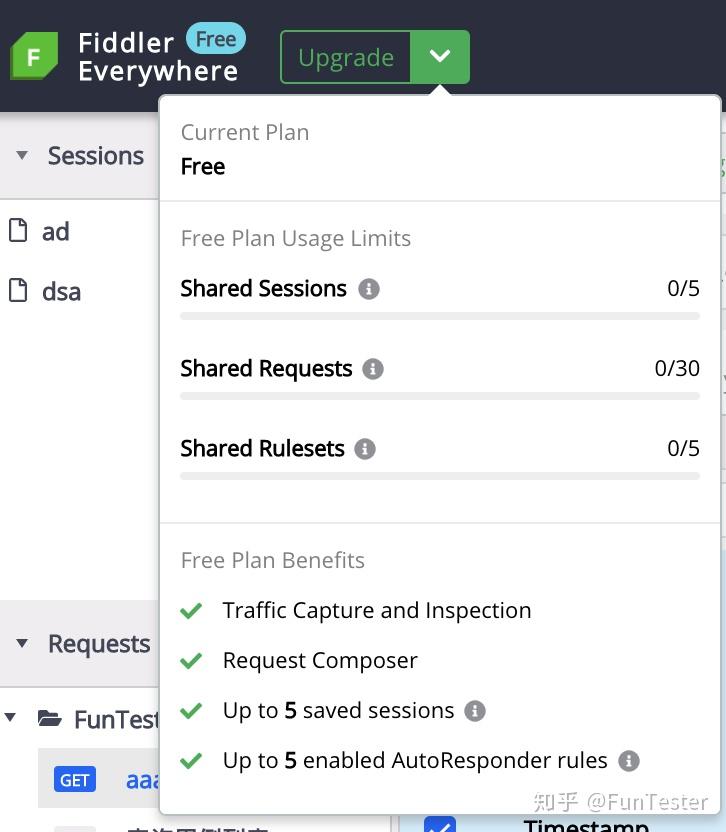Toggle the Timestamp checkbox
Viewport: 726px width, 832px height.
(x=440, y=825)
